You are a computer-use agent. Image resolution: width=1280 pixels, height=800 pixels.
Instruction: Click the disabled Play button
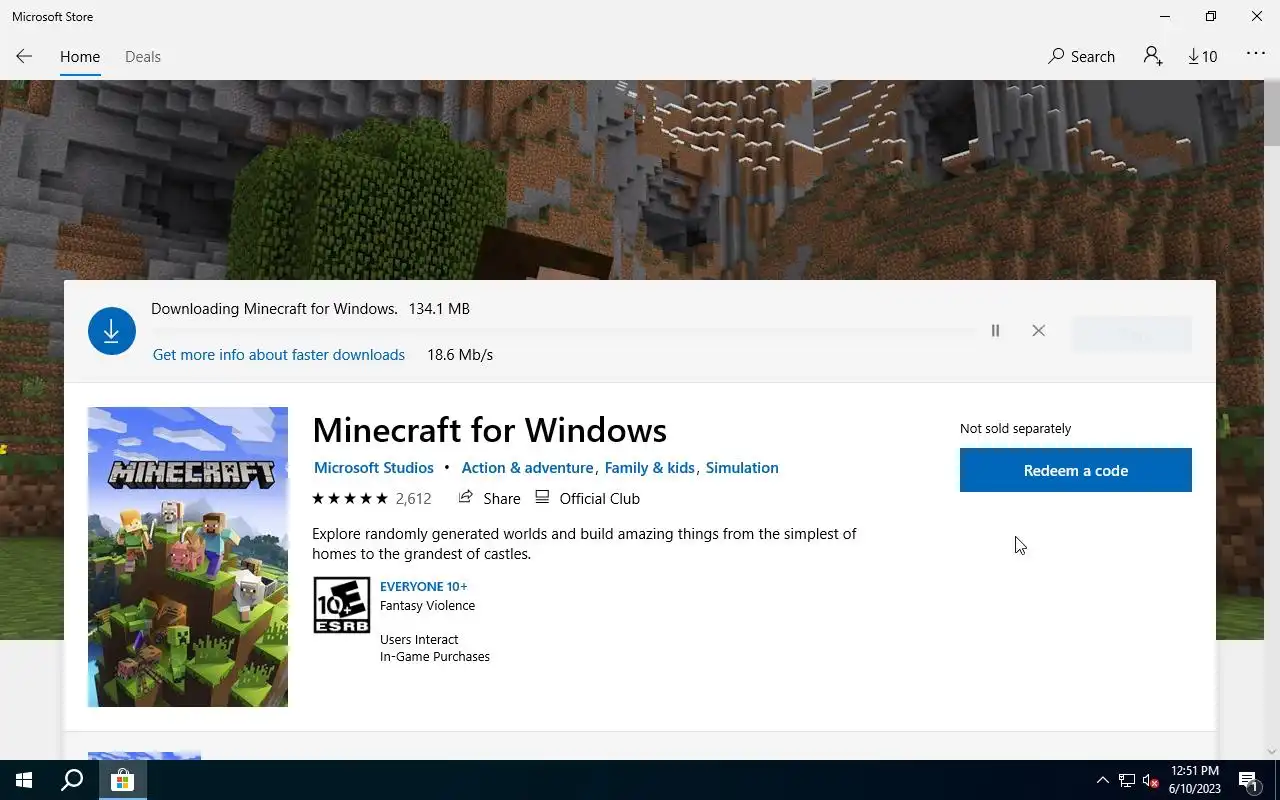1132,335
